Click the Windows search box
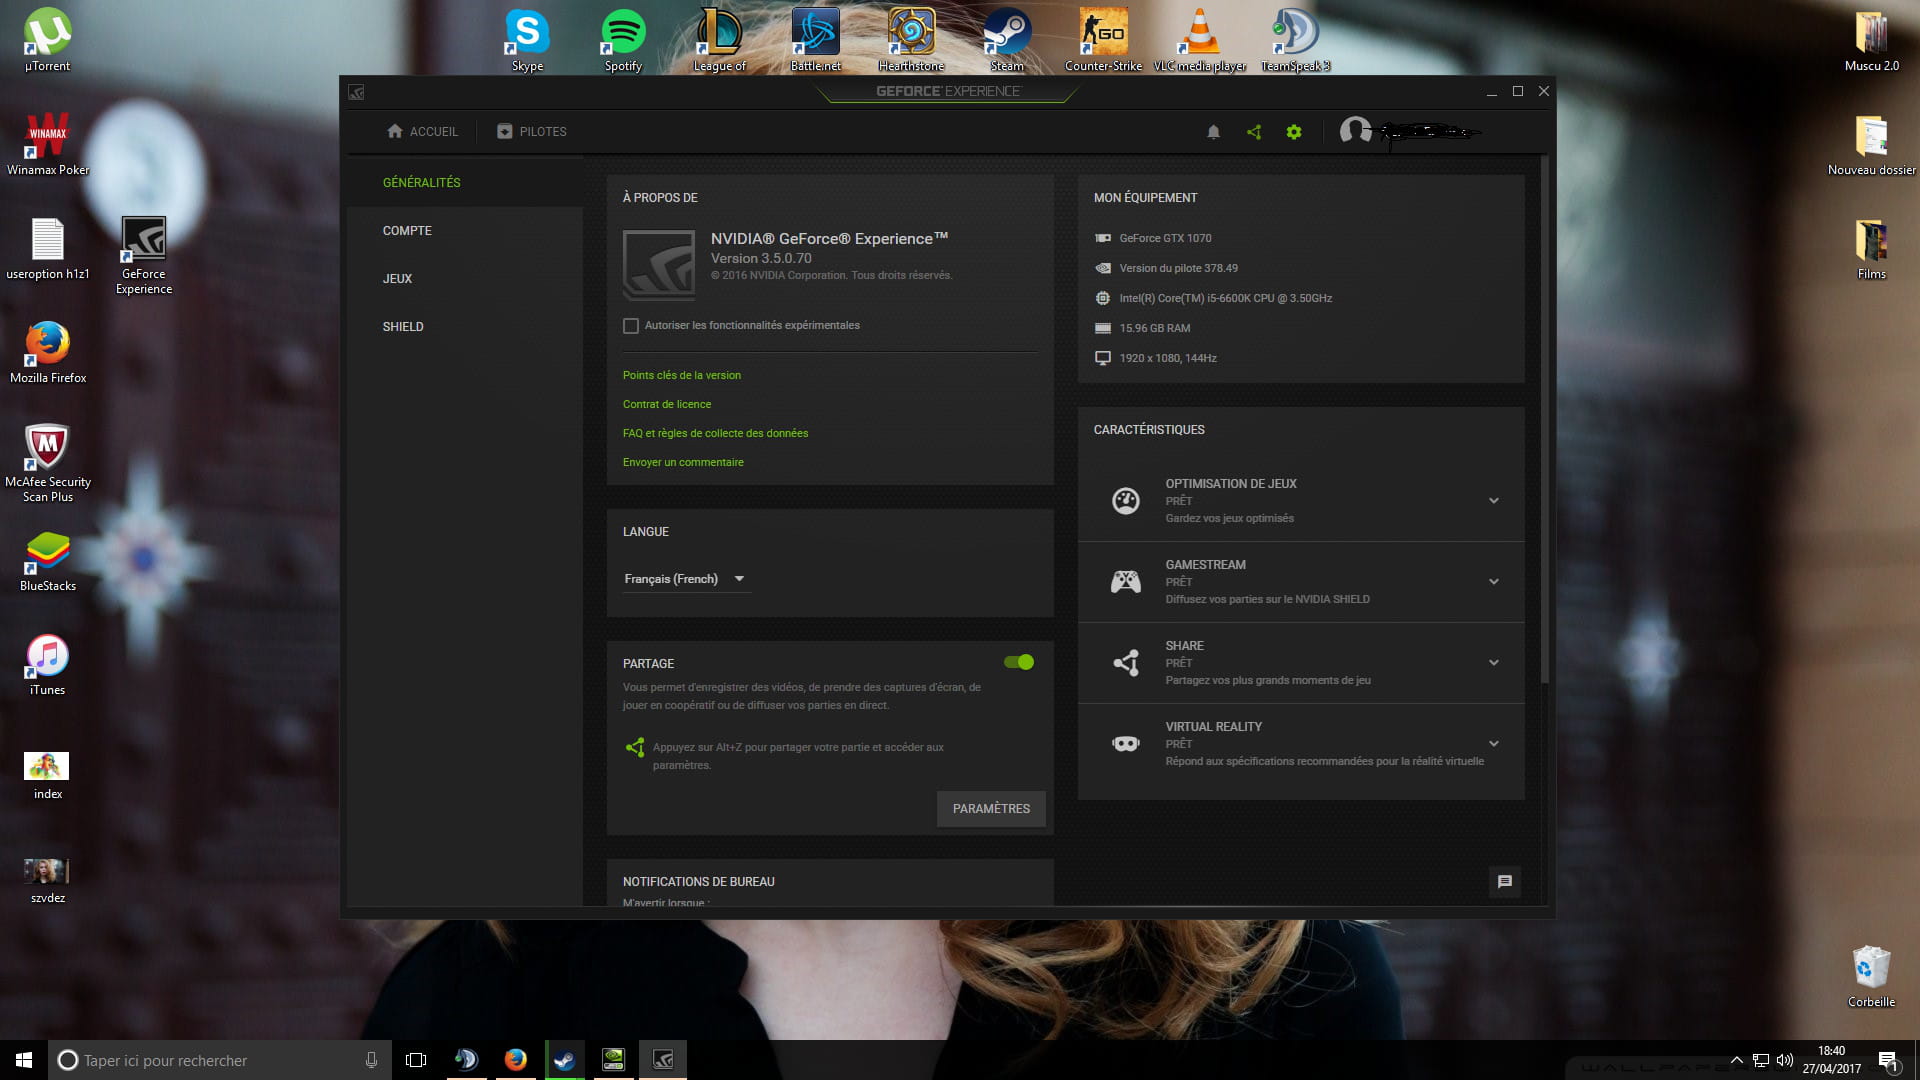The height and width of the screenshot is (1080, 1920). [x=219, y=1060]
